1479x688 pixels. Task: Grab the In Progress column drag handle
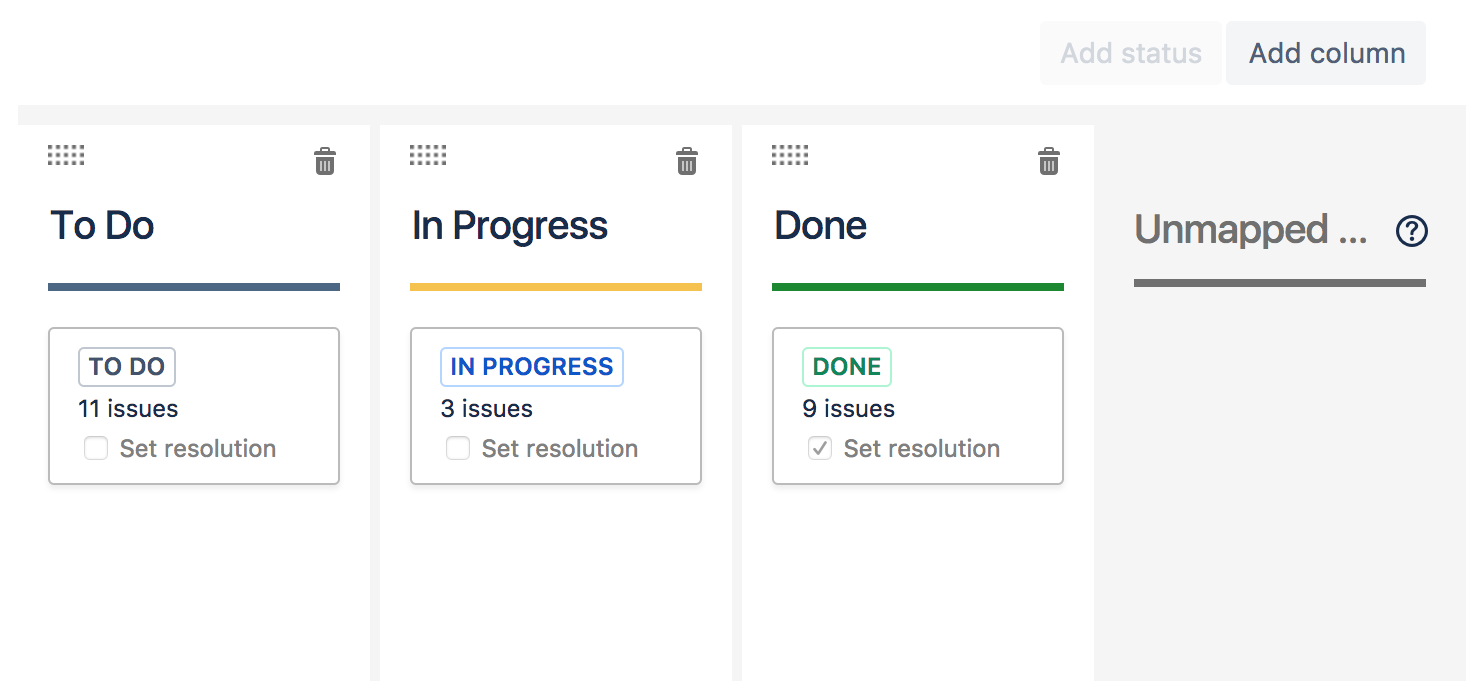[x=428, y=155]
